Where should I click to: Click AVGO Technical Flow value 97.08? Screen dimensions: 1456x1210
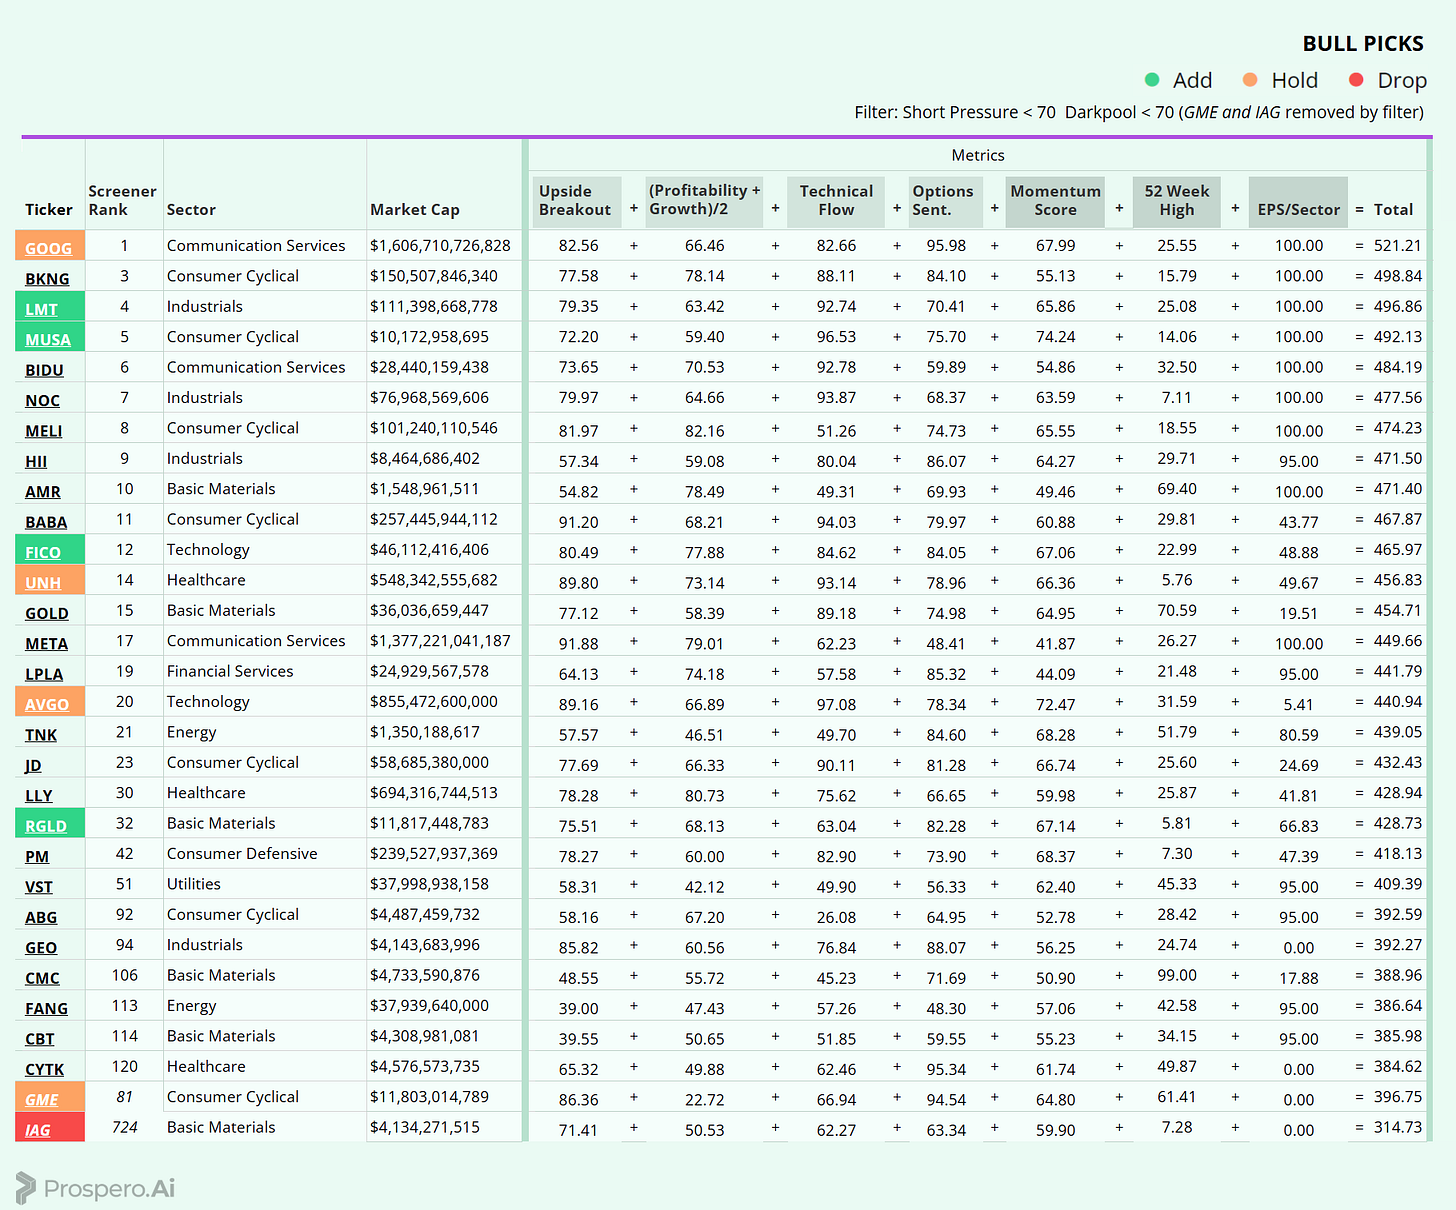point(836,704)
